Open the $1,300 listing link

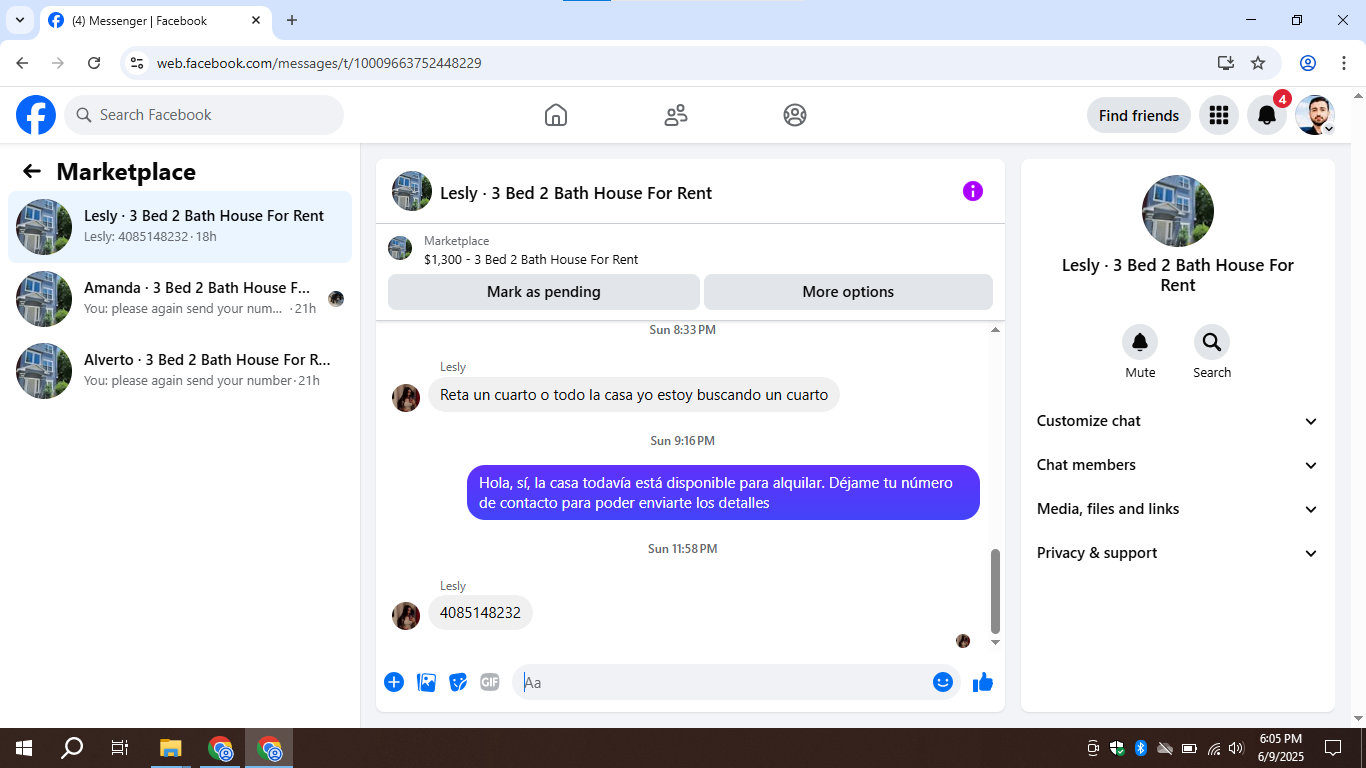point(531,259)
